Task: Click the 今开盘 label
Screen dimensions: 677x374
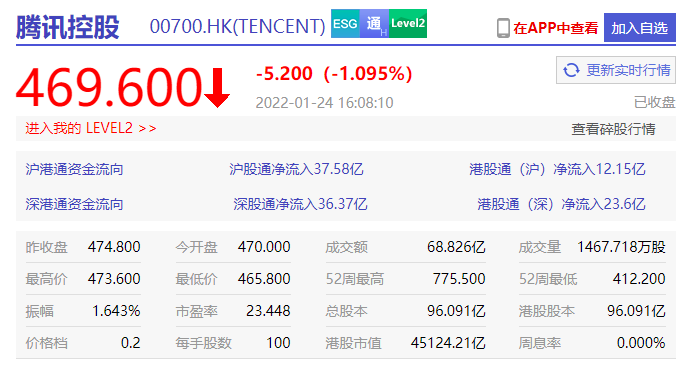Action: pos(196,247)
